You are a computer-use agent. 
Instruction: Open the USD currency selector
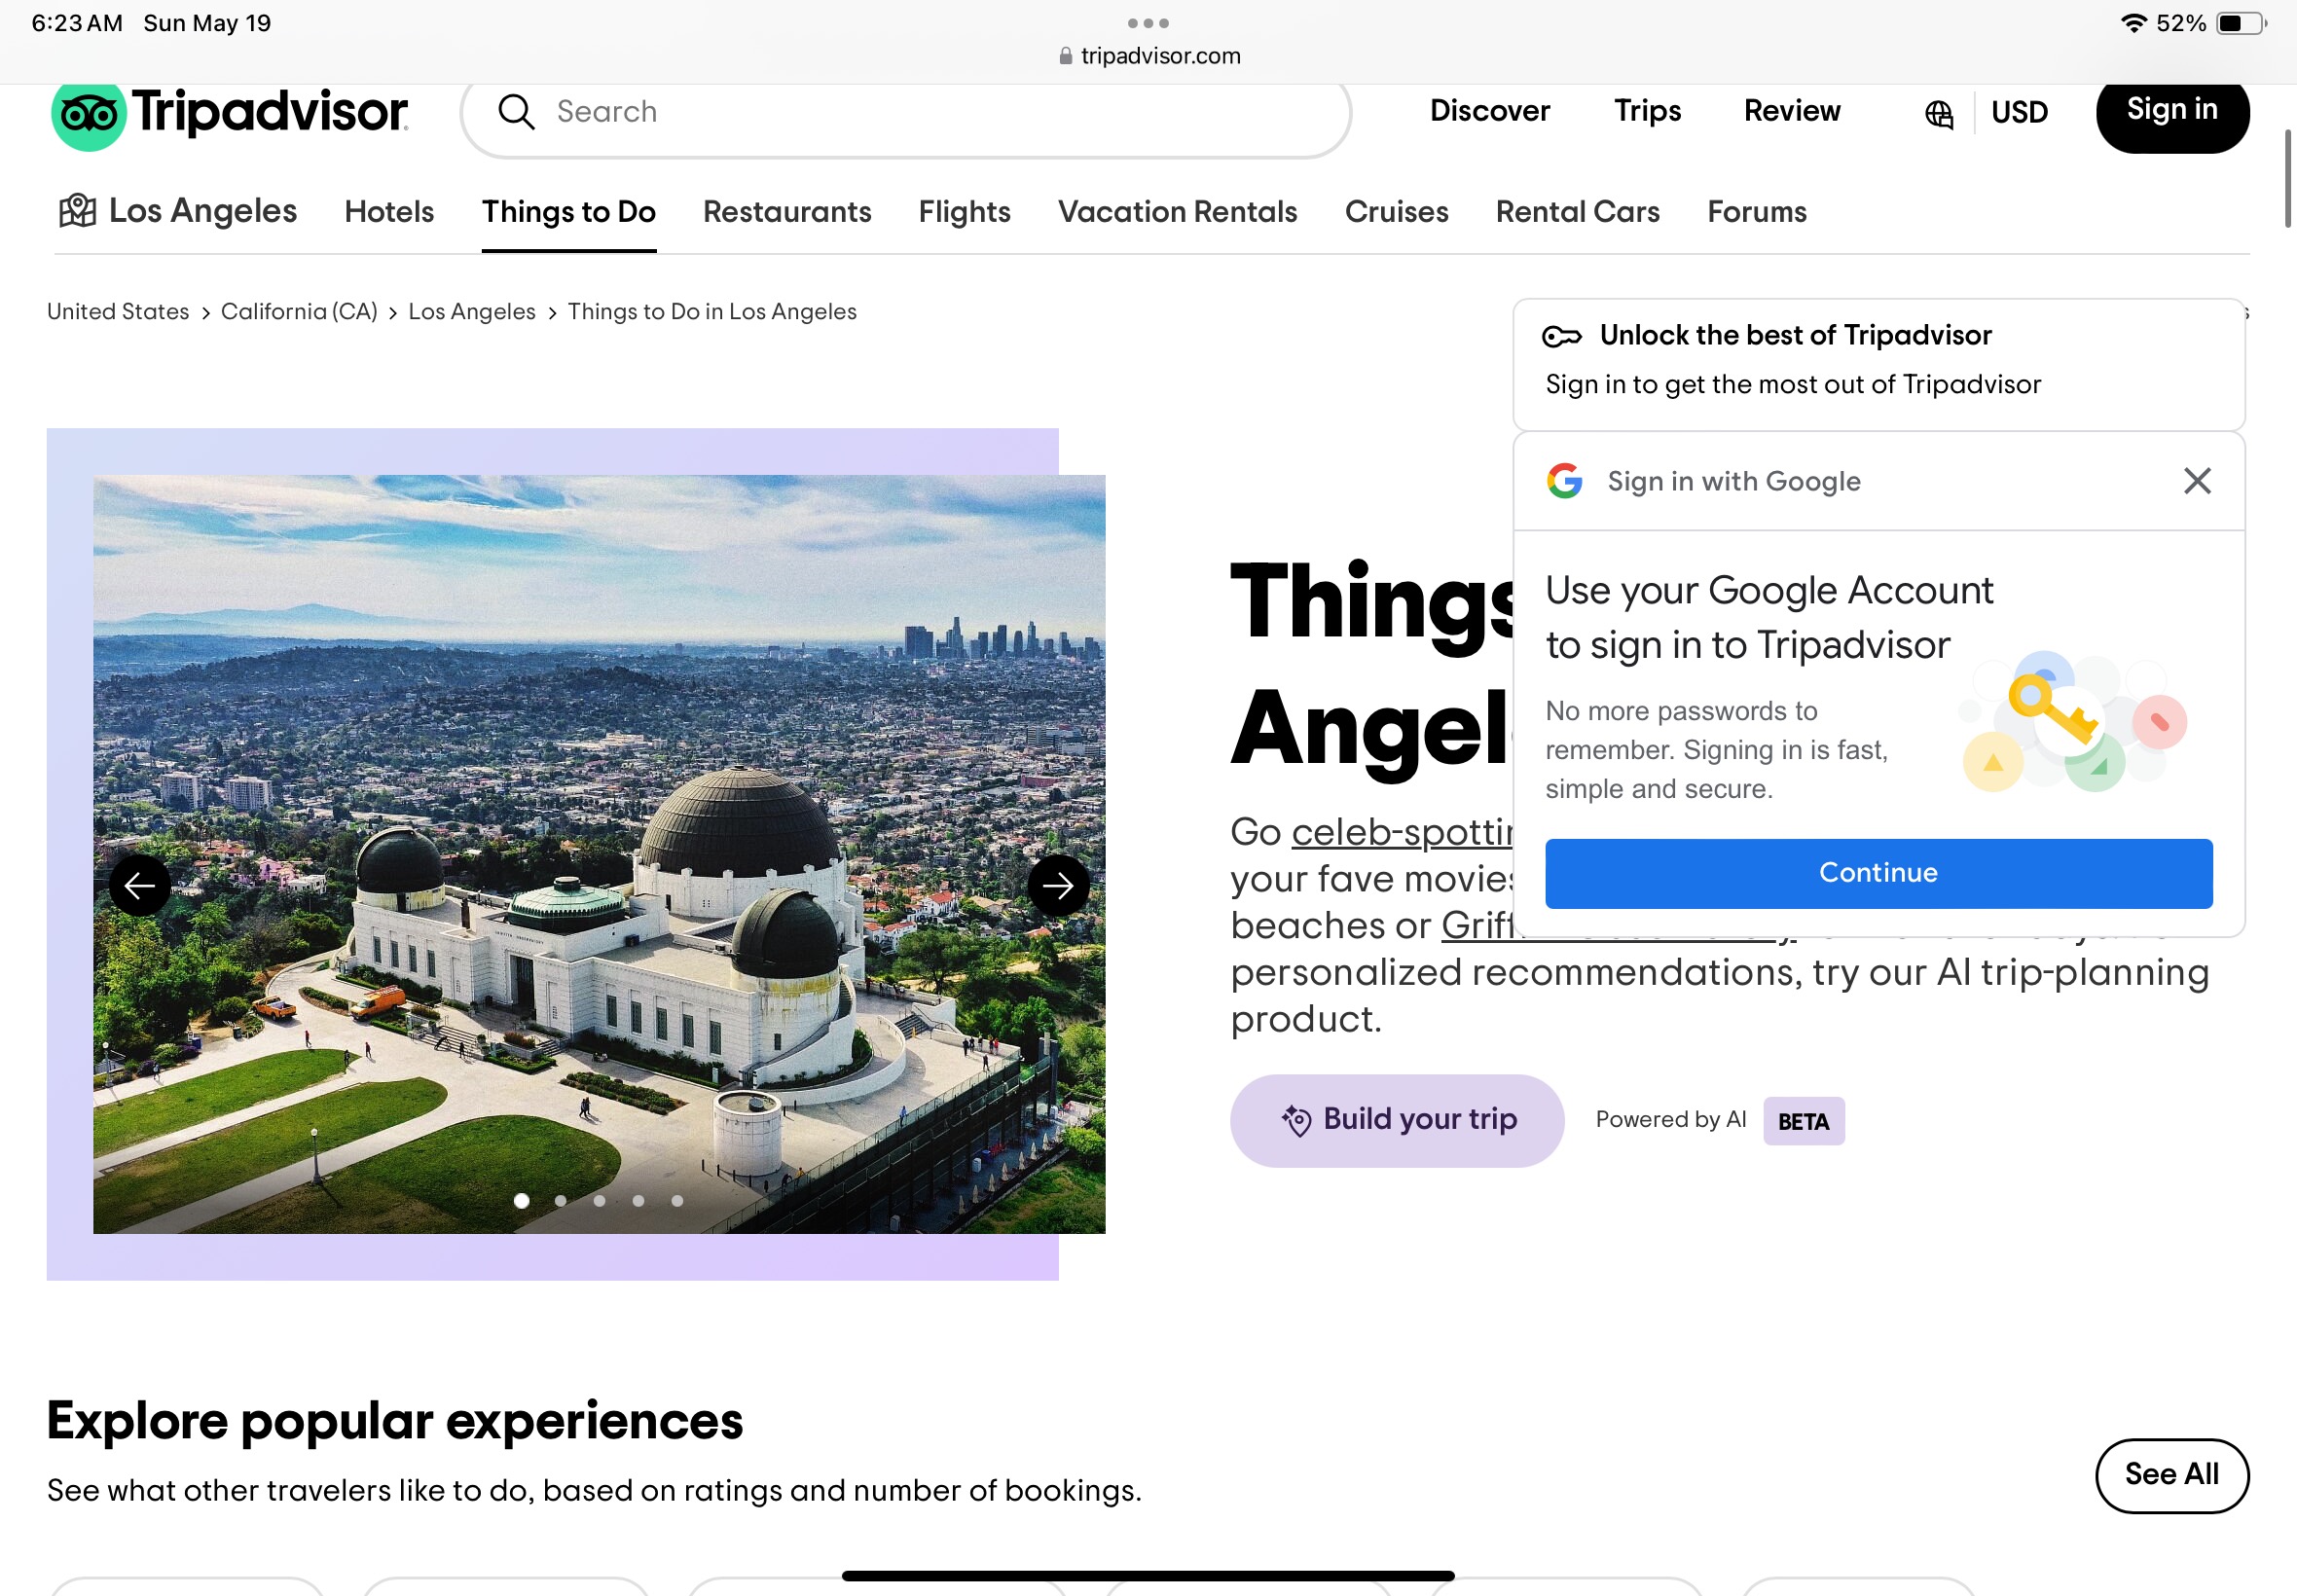(2019, 112)
